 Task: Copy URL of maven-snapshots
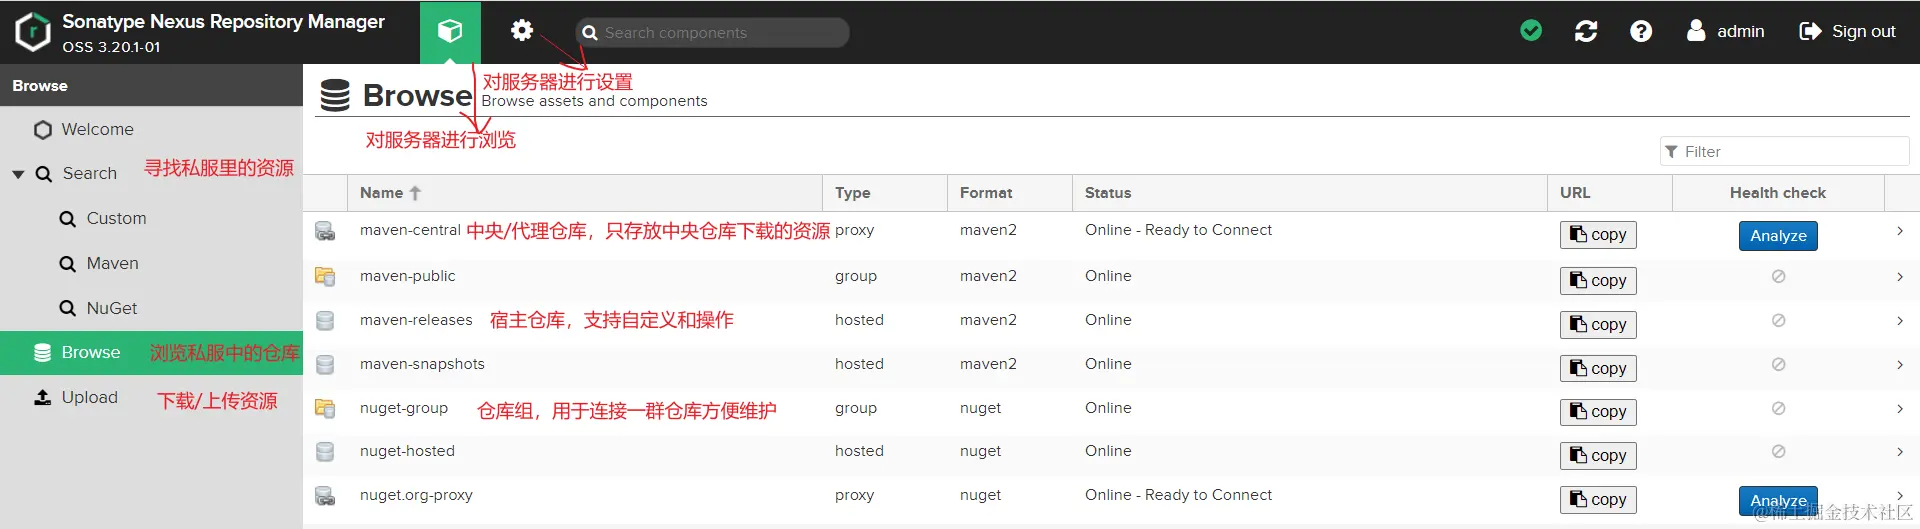(x=1598, y=368)
